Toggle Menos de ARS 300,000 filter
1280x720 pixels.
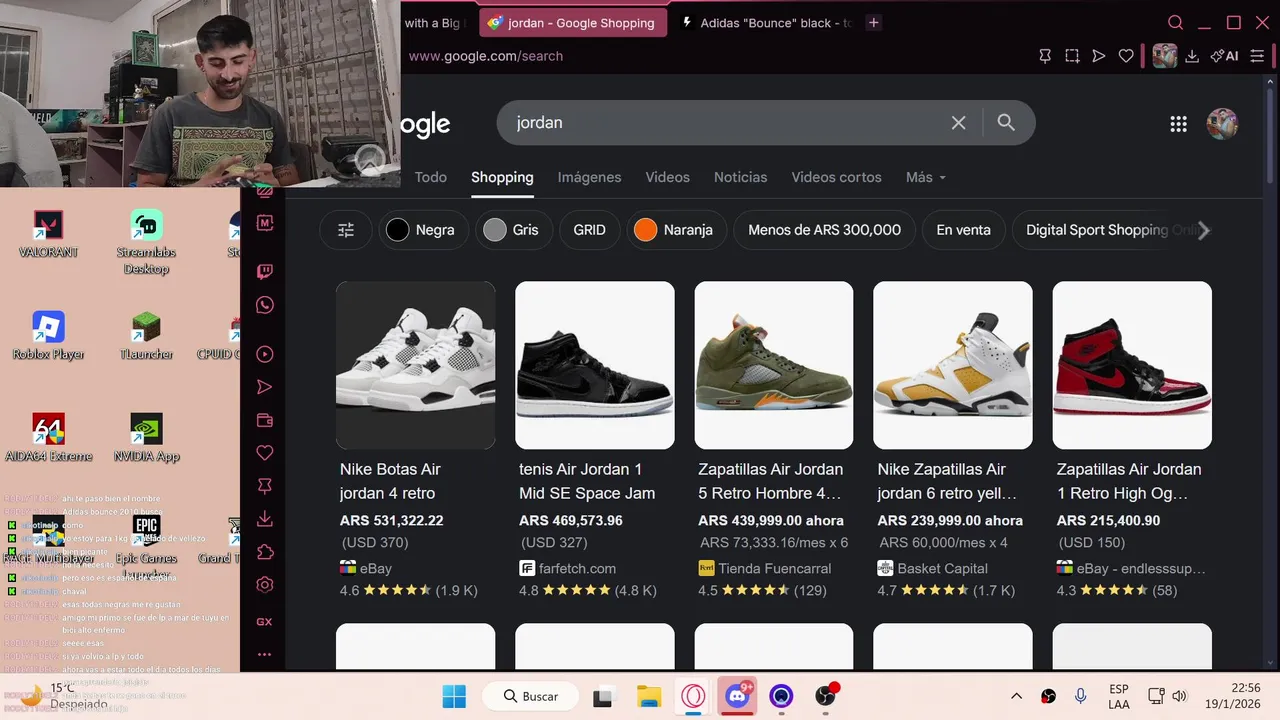tap(824, 230)
